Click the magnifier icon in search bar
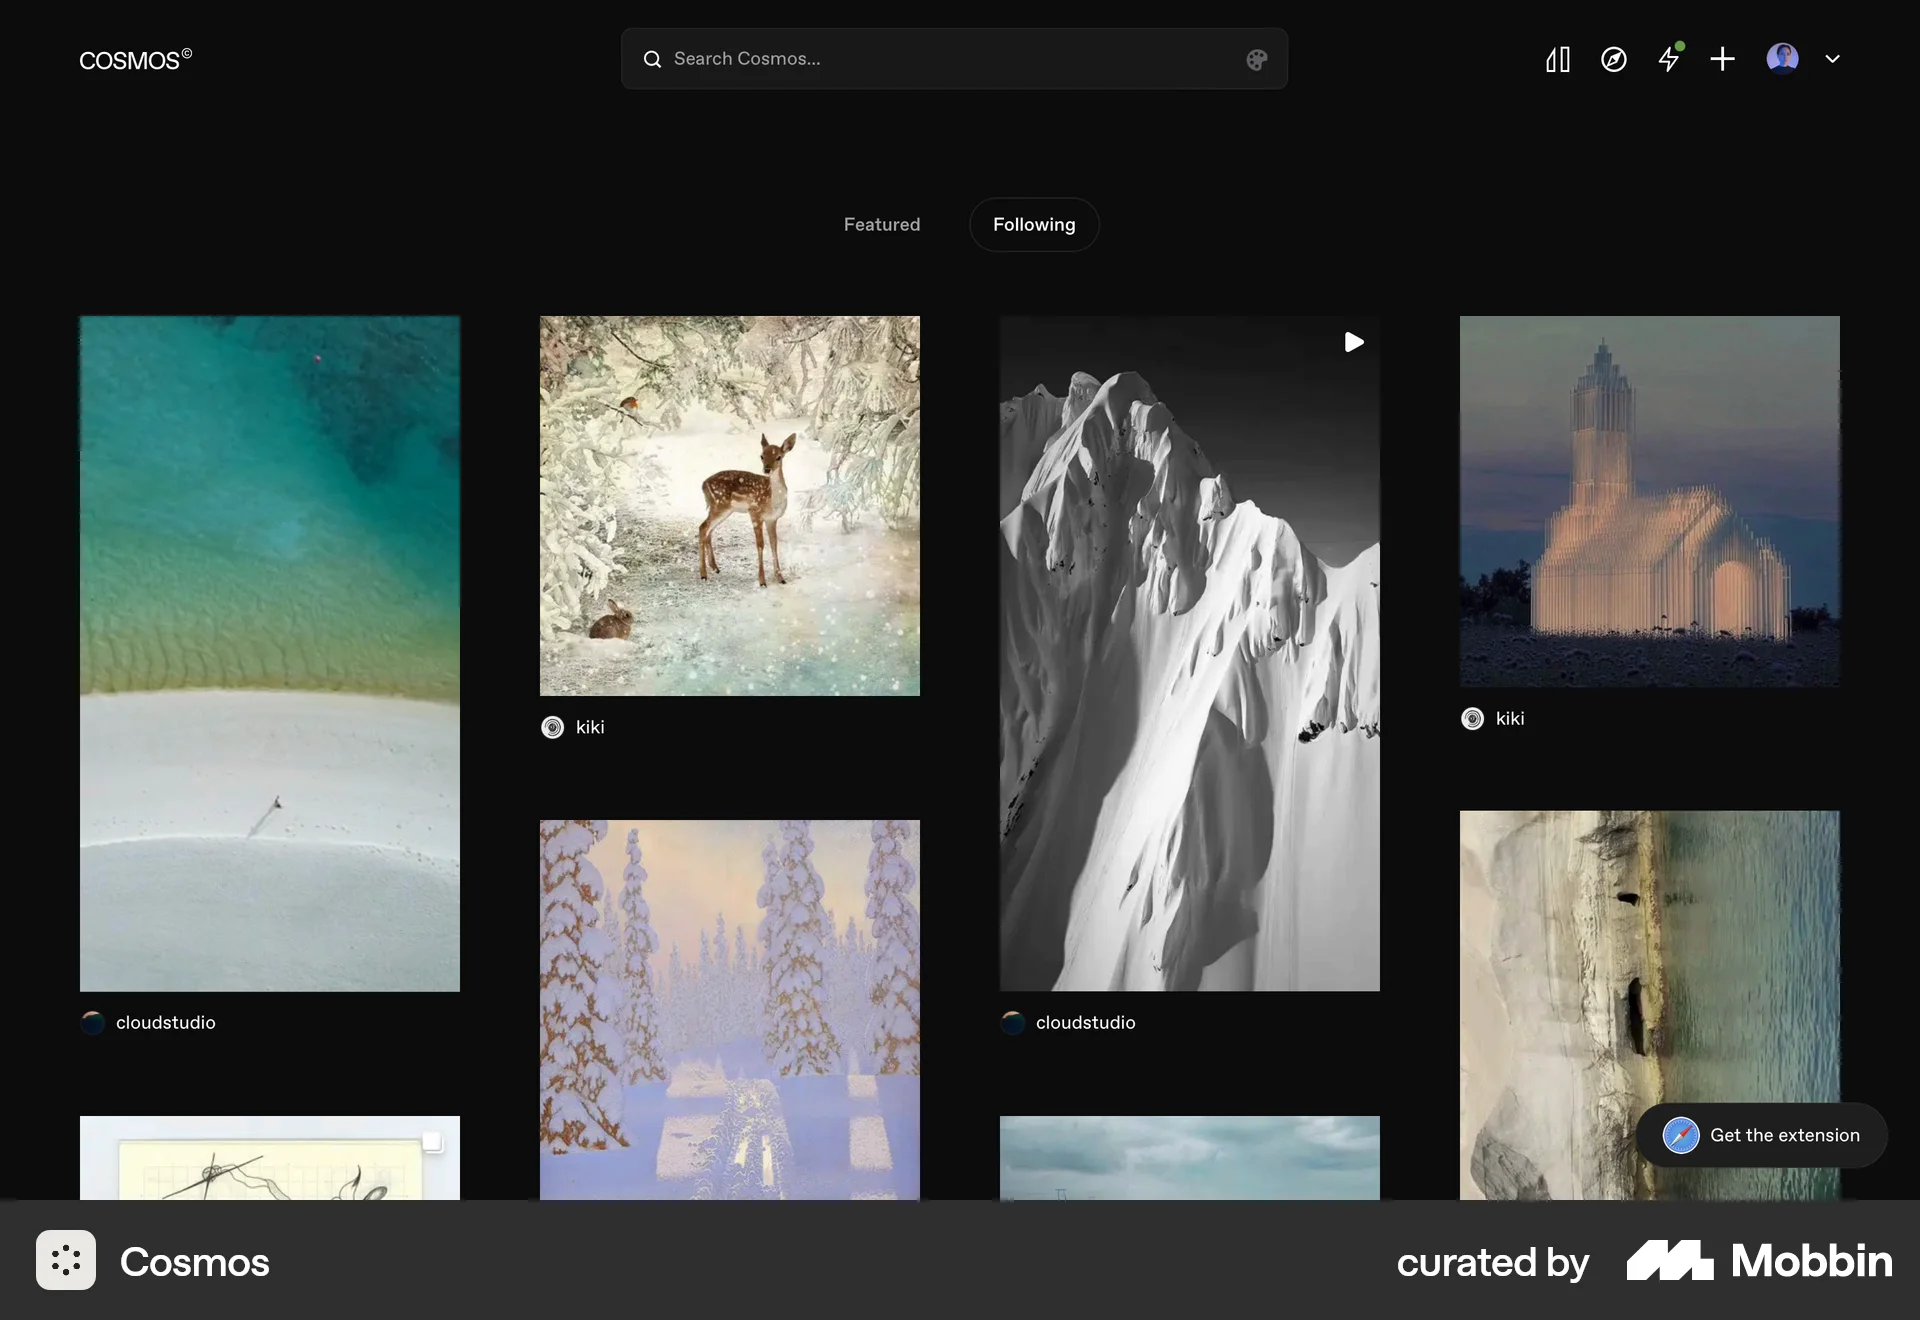The image size is (1920, 1320). pyautogui.click(x=652, y=60)
